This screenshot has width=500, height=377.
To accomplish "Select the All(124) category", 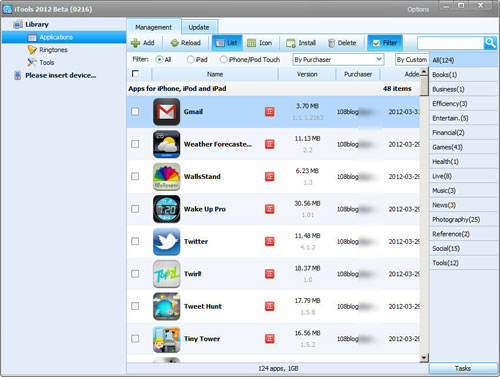I will pyautogui.click(x=464, y=60).
